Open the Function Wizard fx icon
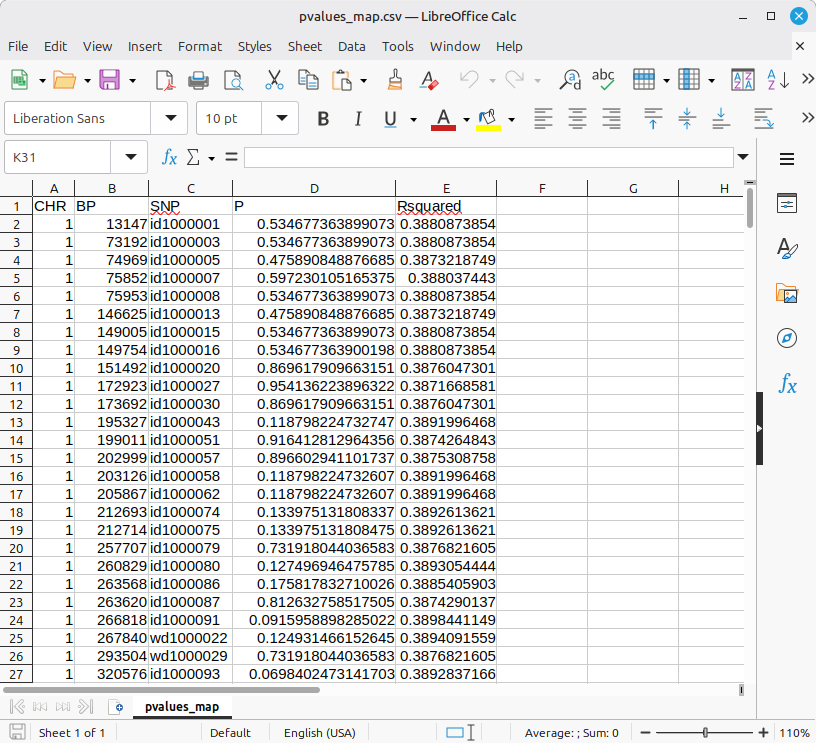This screenshot has height=743, width=816. point(170,157)
